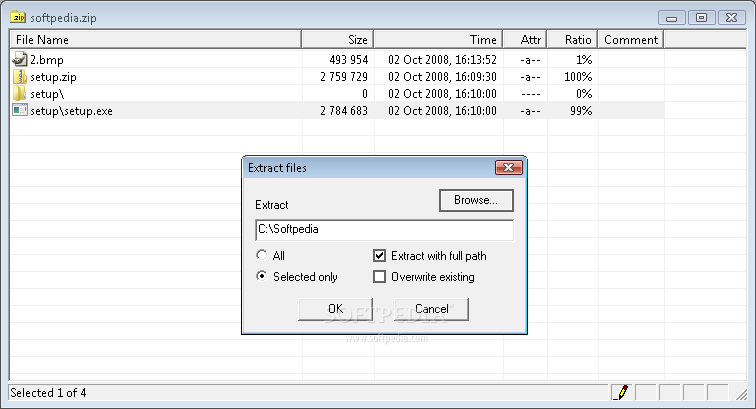
Task: Click the pencil icon in status bar
Action: click(x=622, y=392)
